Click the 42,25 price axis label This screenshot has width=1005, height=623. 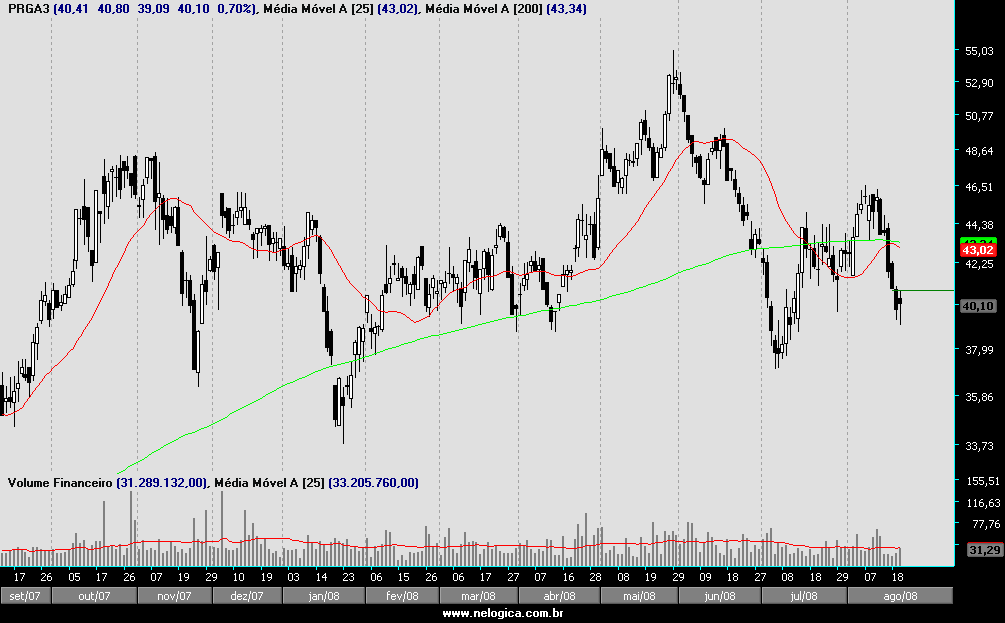(x=979, y=264)
